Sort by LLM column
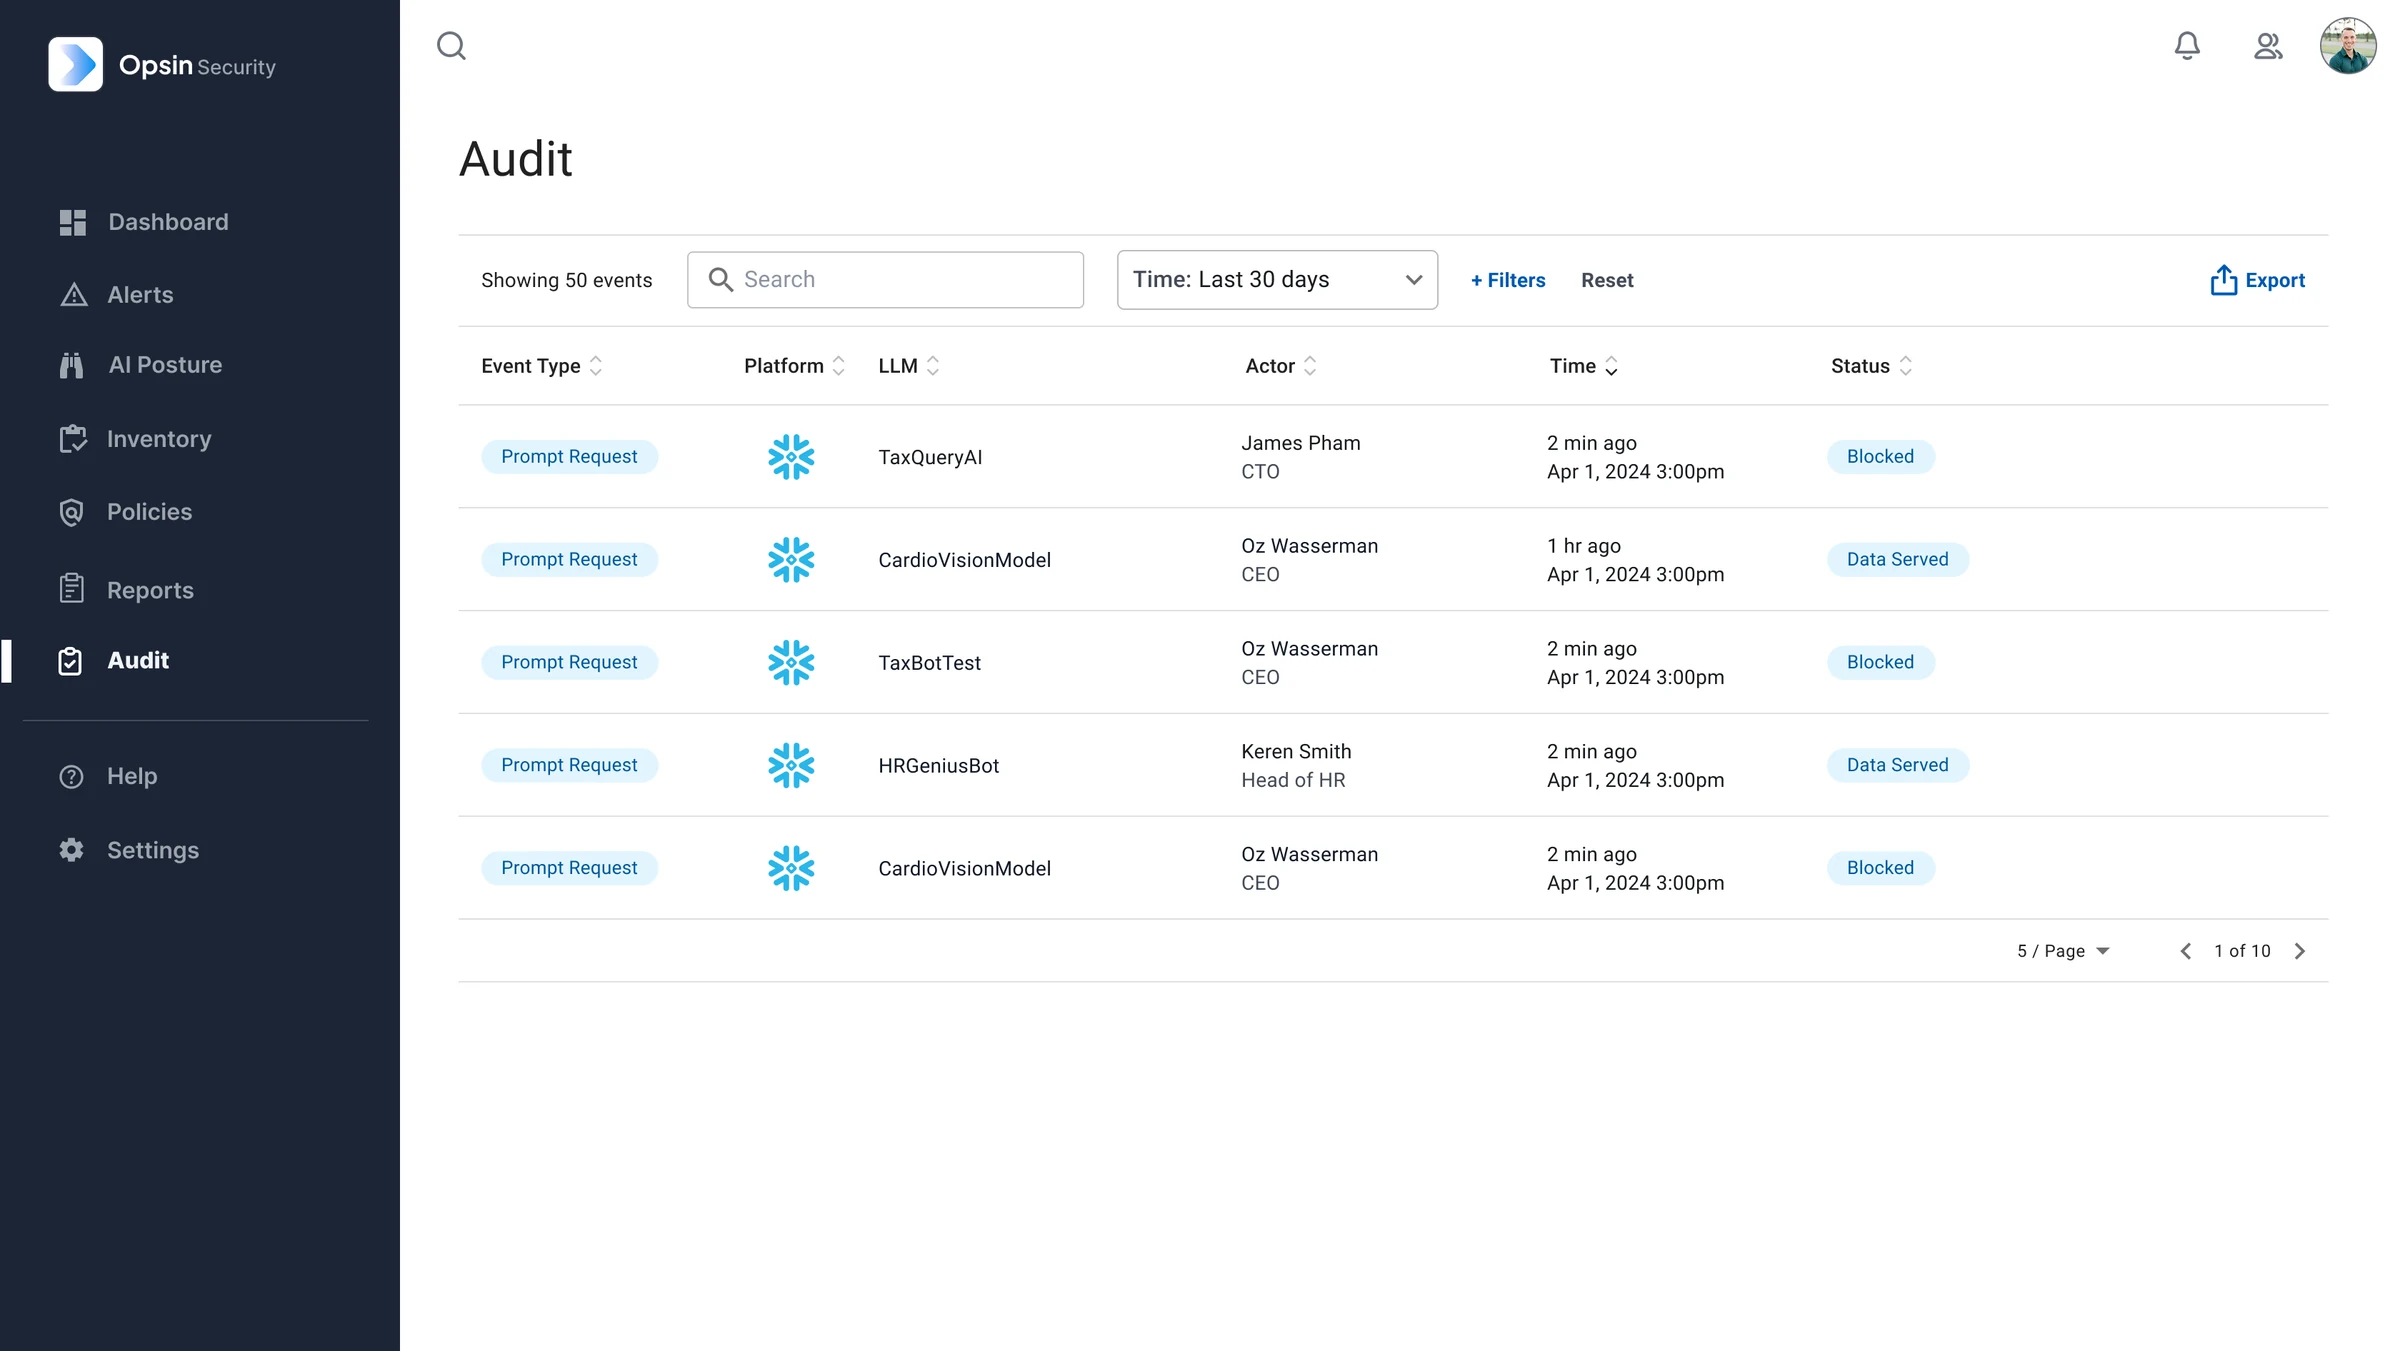The height and width of the screenshot is (1351, 2400). [908, 366]
